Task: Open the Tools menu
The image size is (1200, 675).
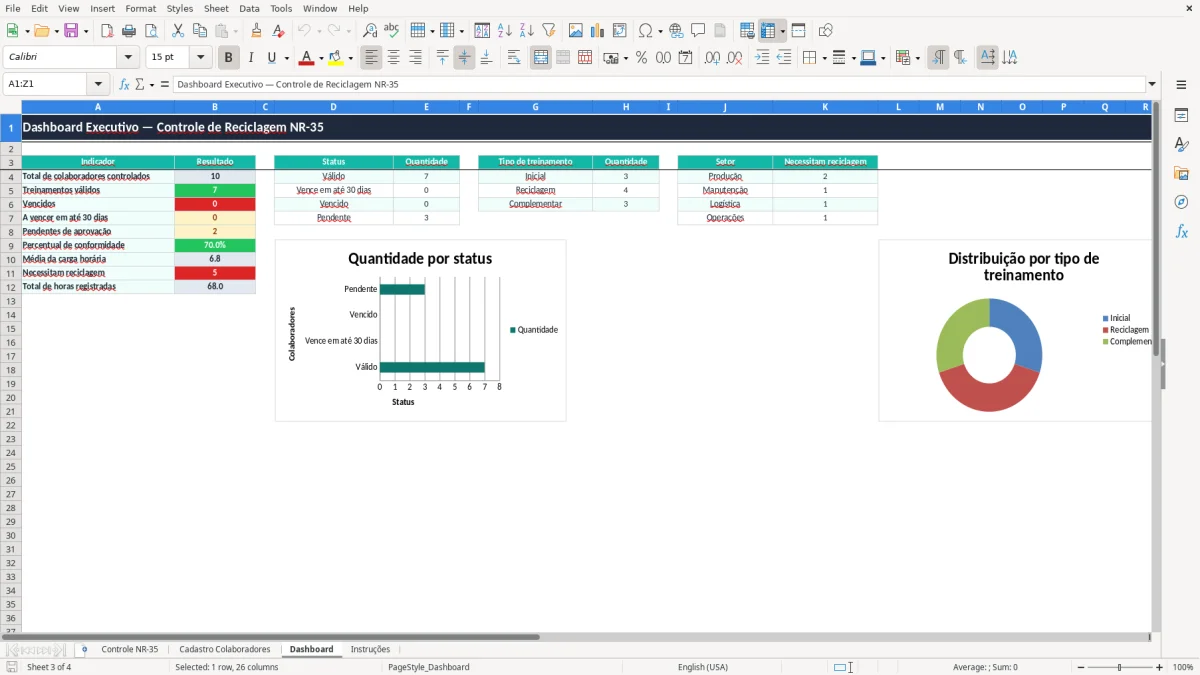Action: point(281,8)
